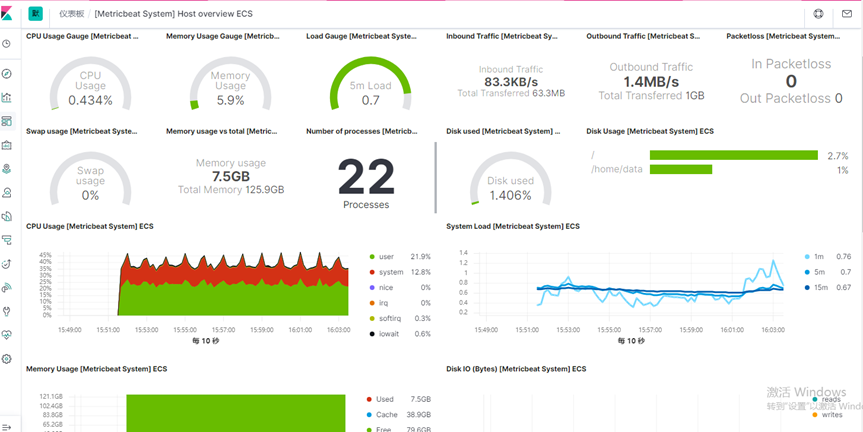Viewport: 863px width, 432px height.
Task: Open Dev Tools wrench icon
Action: pos(7,311)
